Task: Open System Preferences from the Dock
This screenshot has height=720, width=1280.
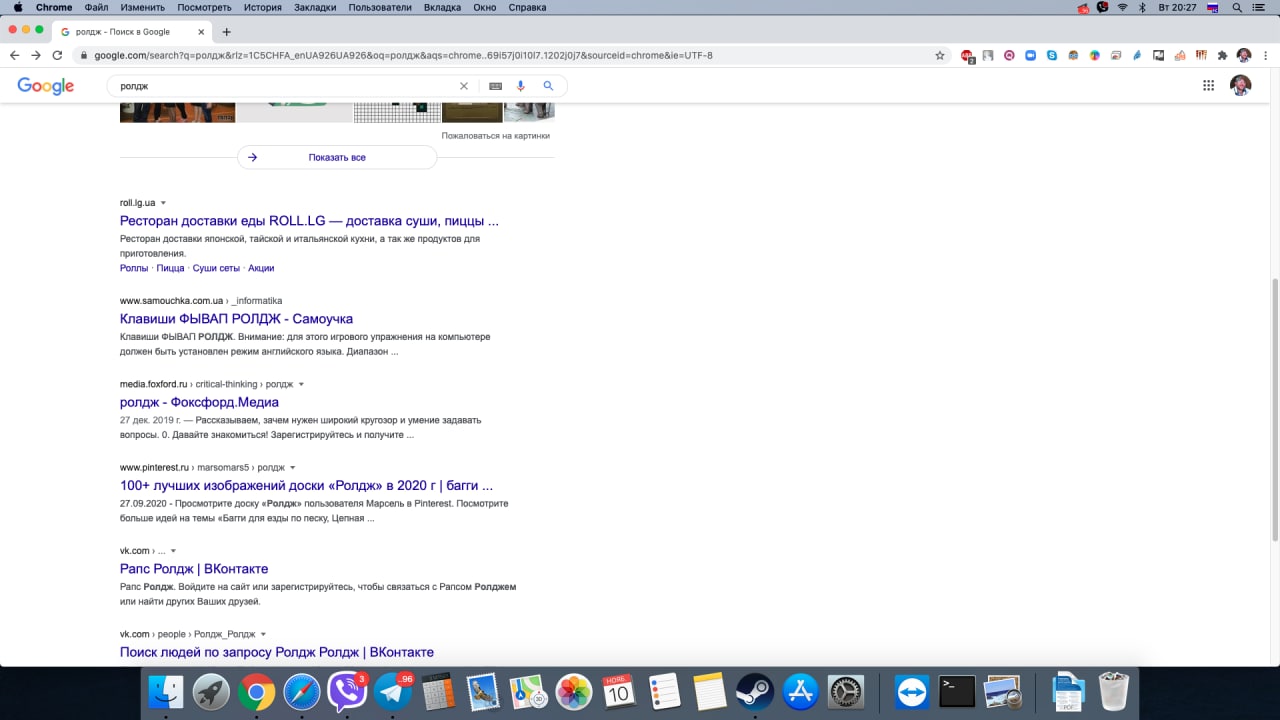Action: [x=846, y=692]
